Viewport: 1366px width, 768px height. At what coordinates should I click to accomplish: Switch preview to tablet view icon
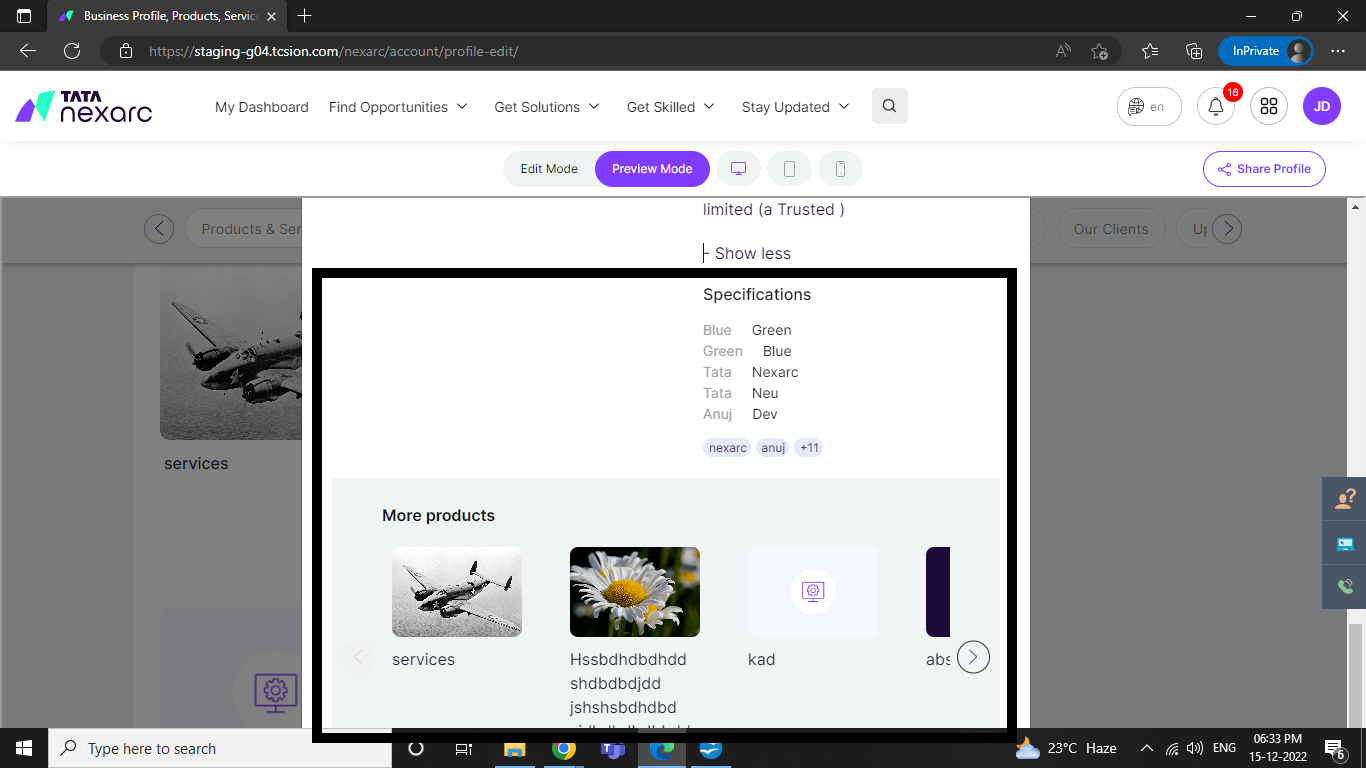[x=789, y=168]
